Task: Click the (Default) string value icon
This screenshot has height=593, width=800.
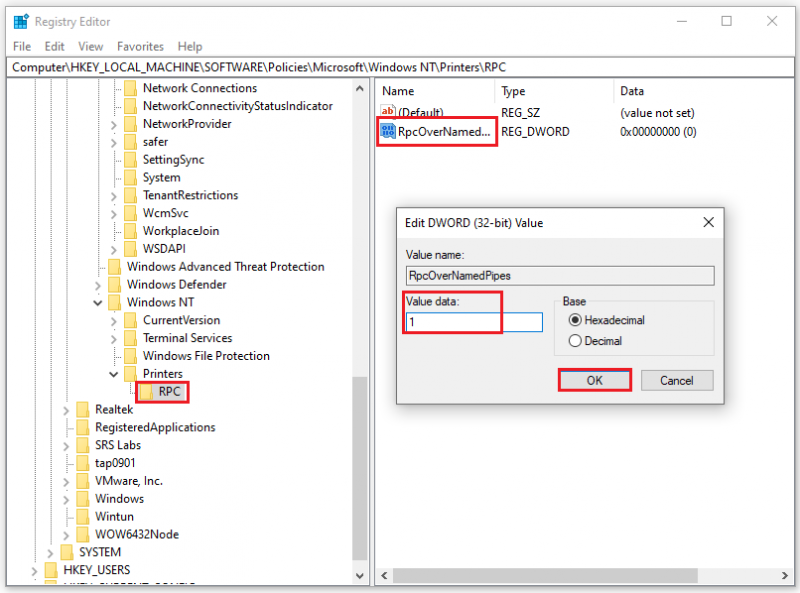Action: point(388,111)
